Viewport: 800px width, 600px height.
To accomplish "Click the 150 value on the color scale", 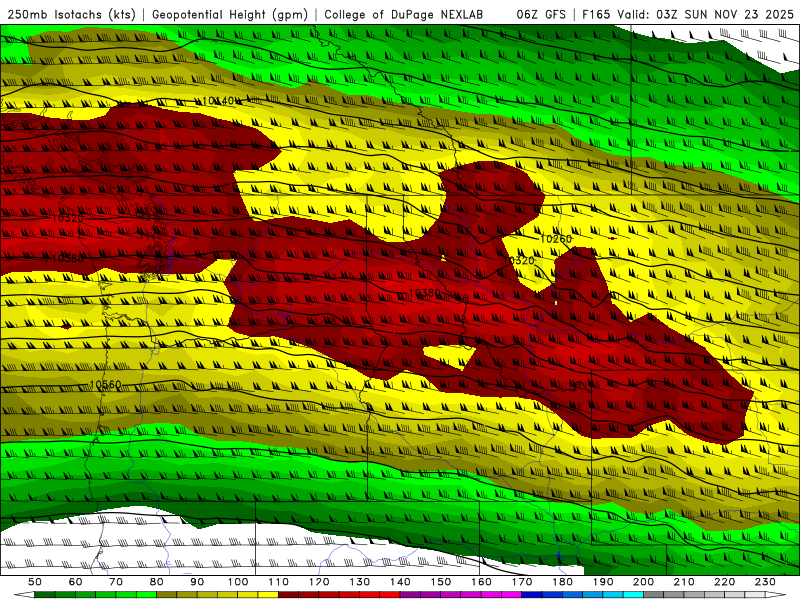I will tap(441, 582).
